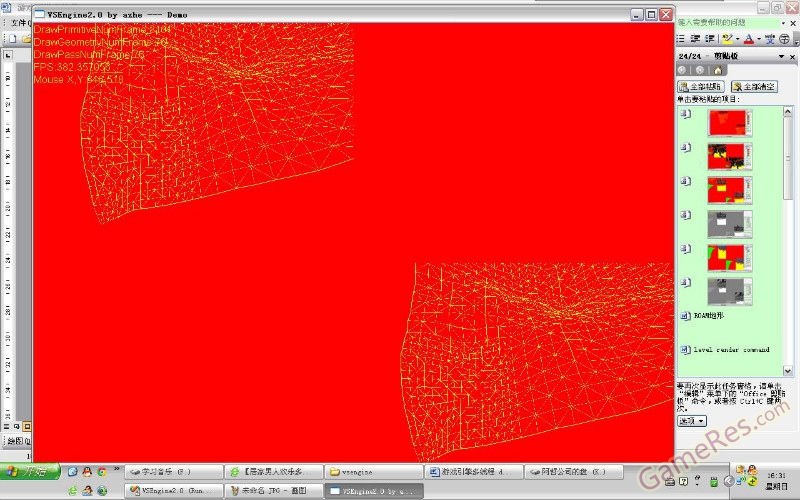The image size is (800, 500).
Task: Click the Start (开始) button
Action: pyautogui.click(x=31, y=471)
